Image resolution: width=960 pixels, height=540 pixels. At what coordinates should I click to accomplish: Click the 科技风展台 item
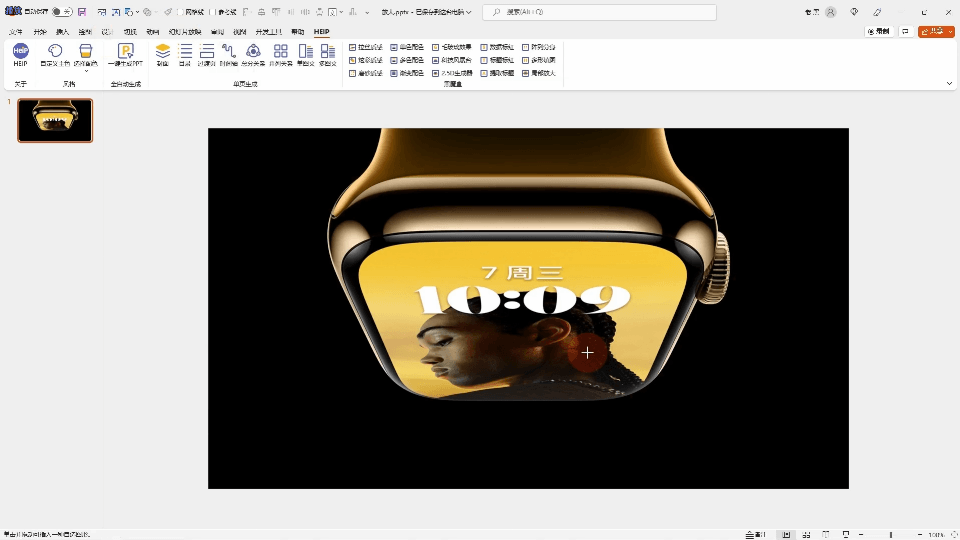(x=452, y=60)
